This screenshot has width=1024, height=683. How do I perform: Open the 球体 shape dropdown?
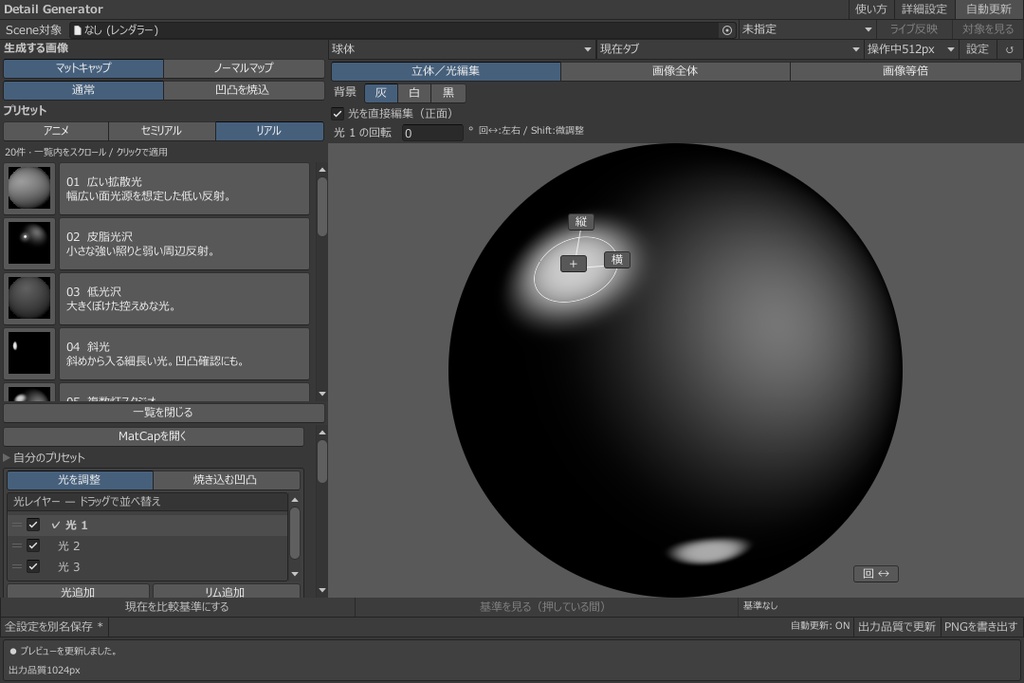tap(461, 49)
